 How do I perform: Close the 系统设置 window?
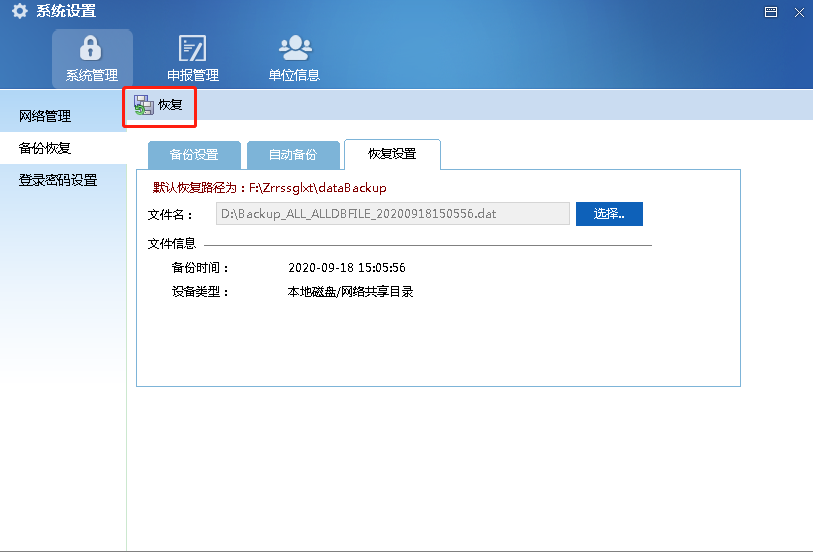[800, 12]
